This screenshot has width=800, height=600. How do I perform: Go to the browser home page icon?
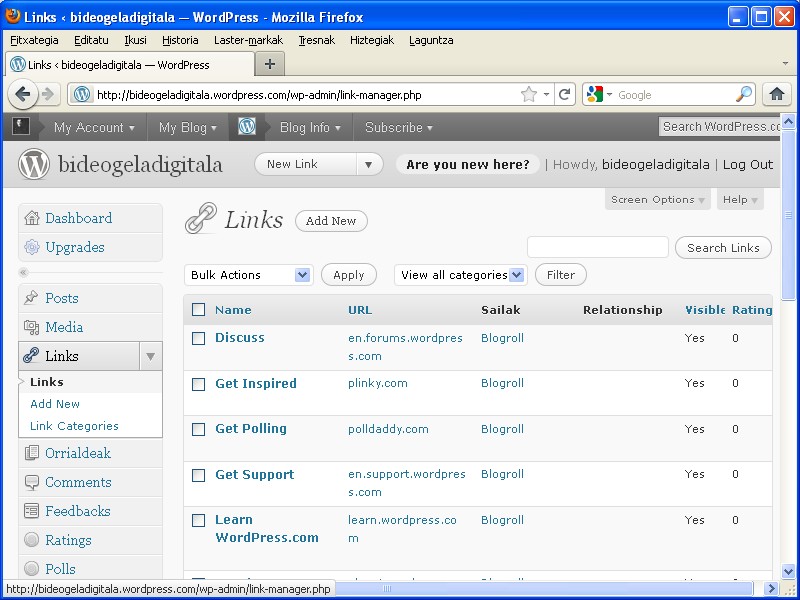pyautogui.click(x=777, y=94)
